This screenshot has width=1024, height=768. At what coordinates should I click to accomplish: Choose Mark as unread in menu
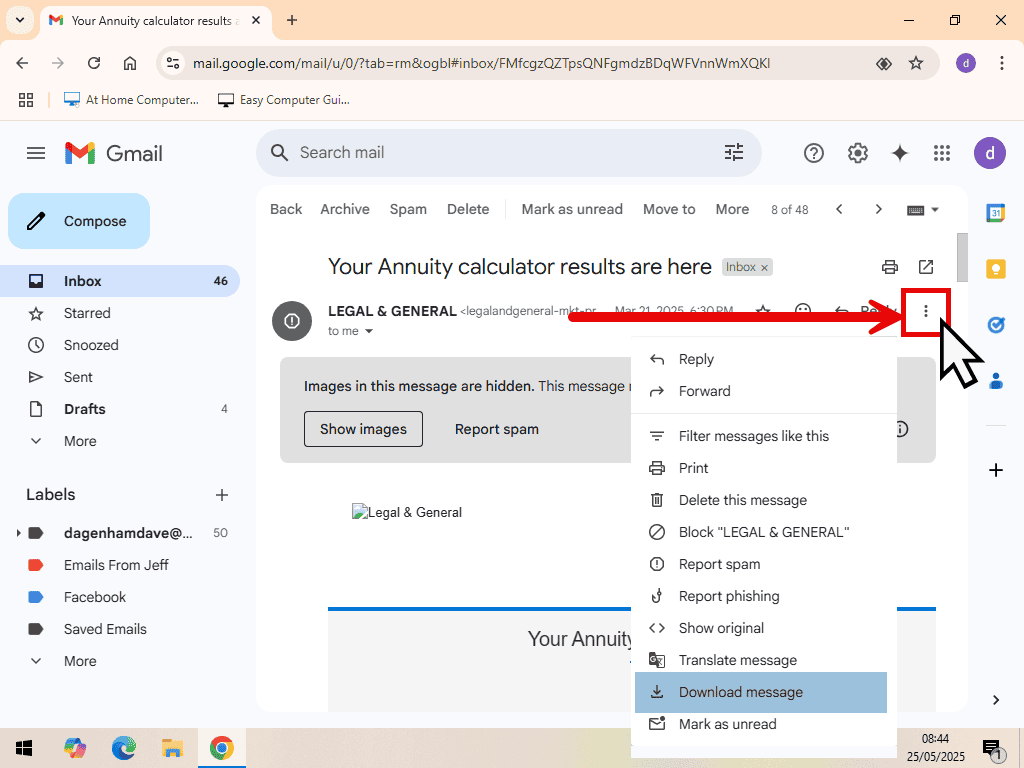tap(763, 724)
